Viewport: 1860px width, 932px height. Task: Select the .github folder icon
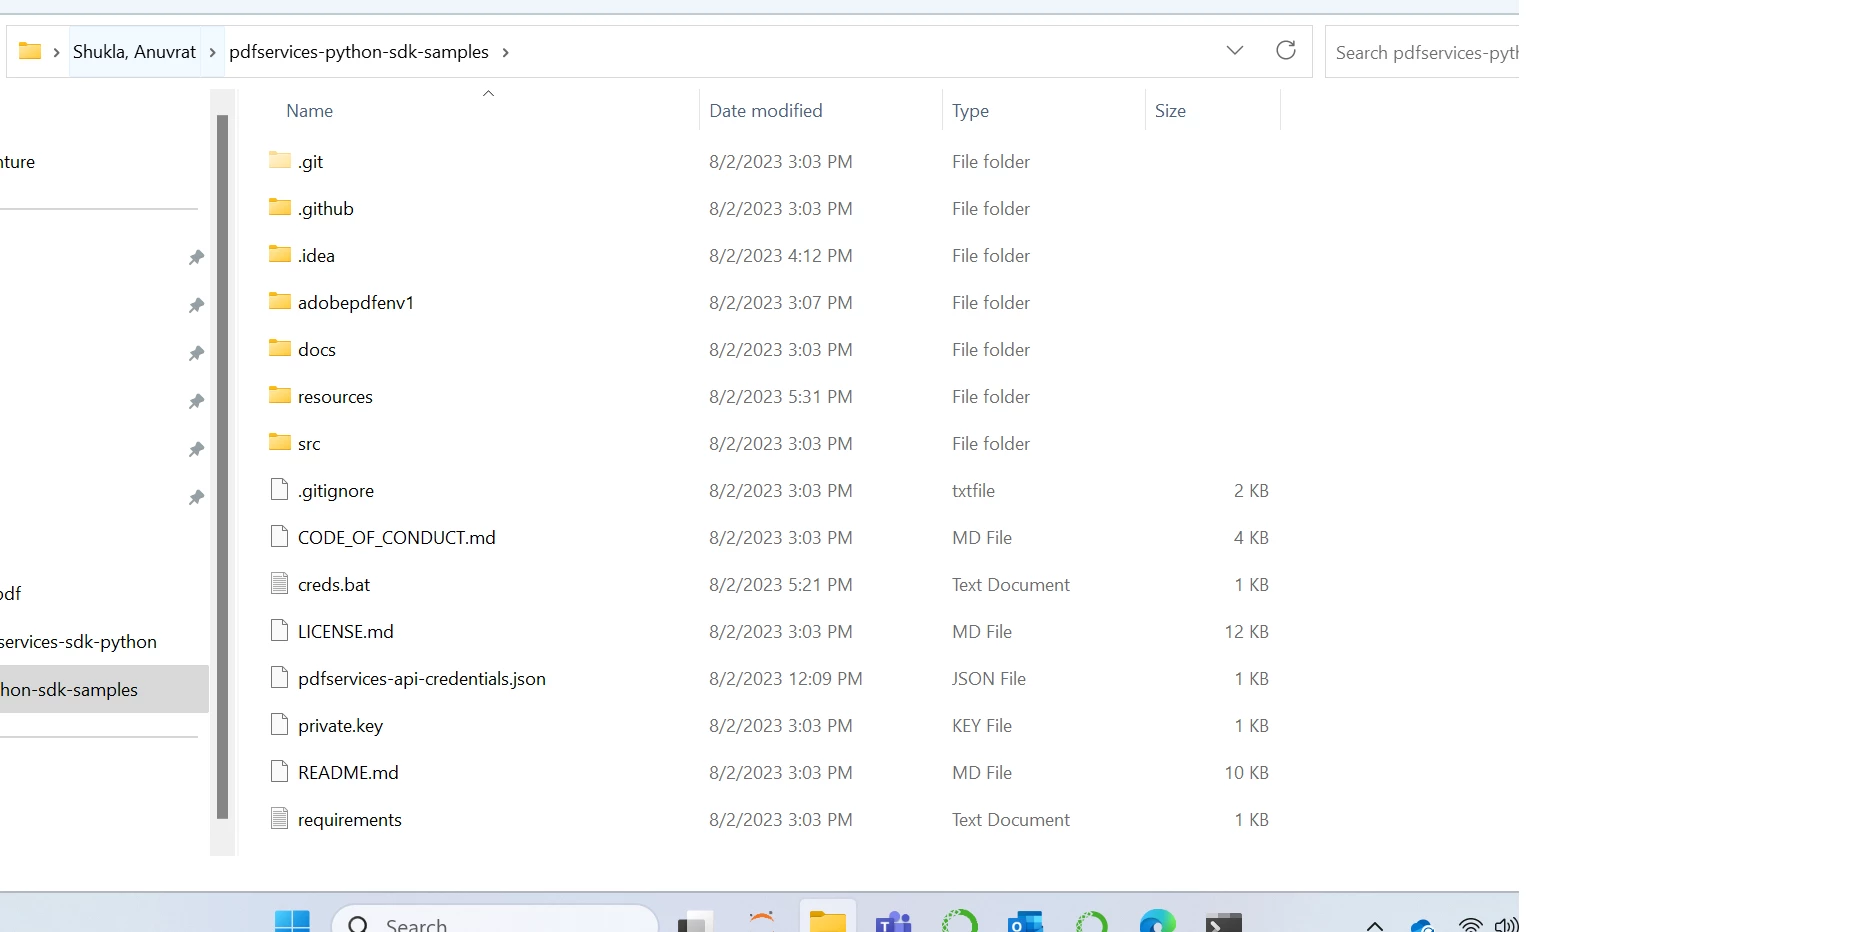[x=280, y=207]
